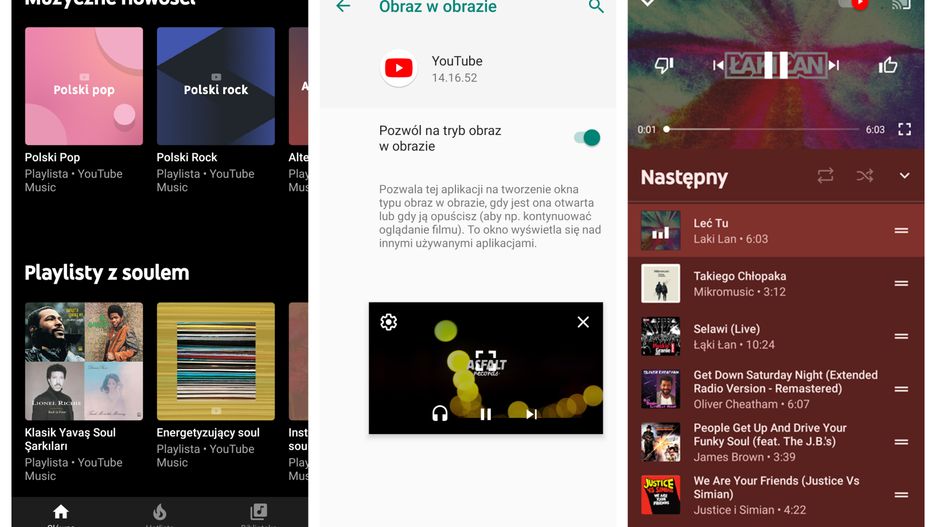Toggle repeat in Następny queue
This screenshot has height=527, width=936.
(826, 175)
